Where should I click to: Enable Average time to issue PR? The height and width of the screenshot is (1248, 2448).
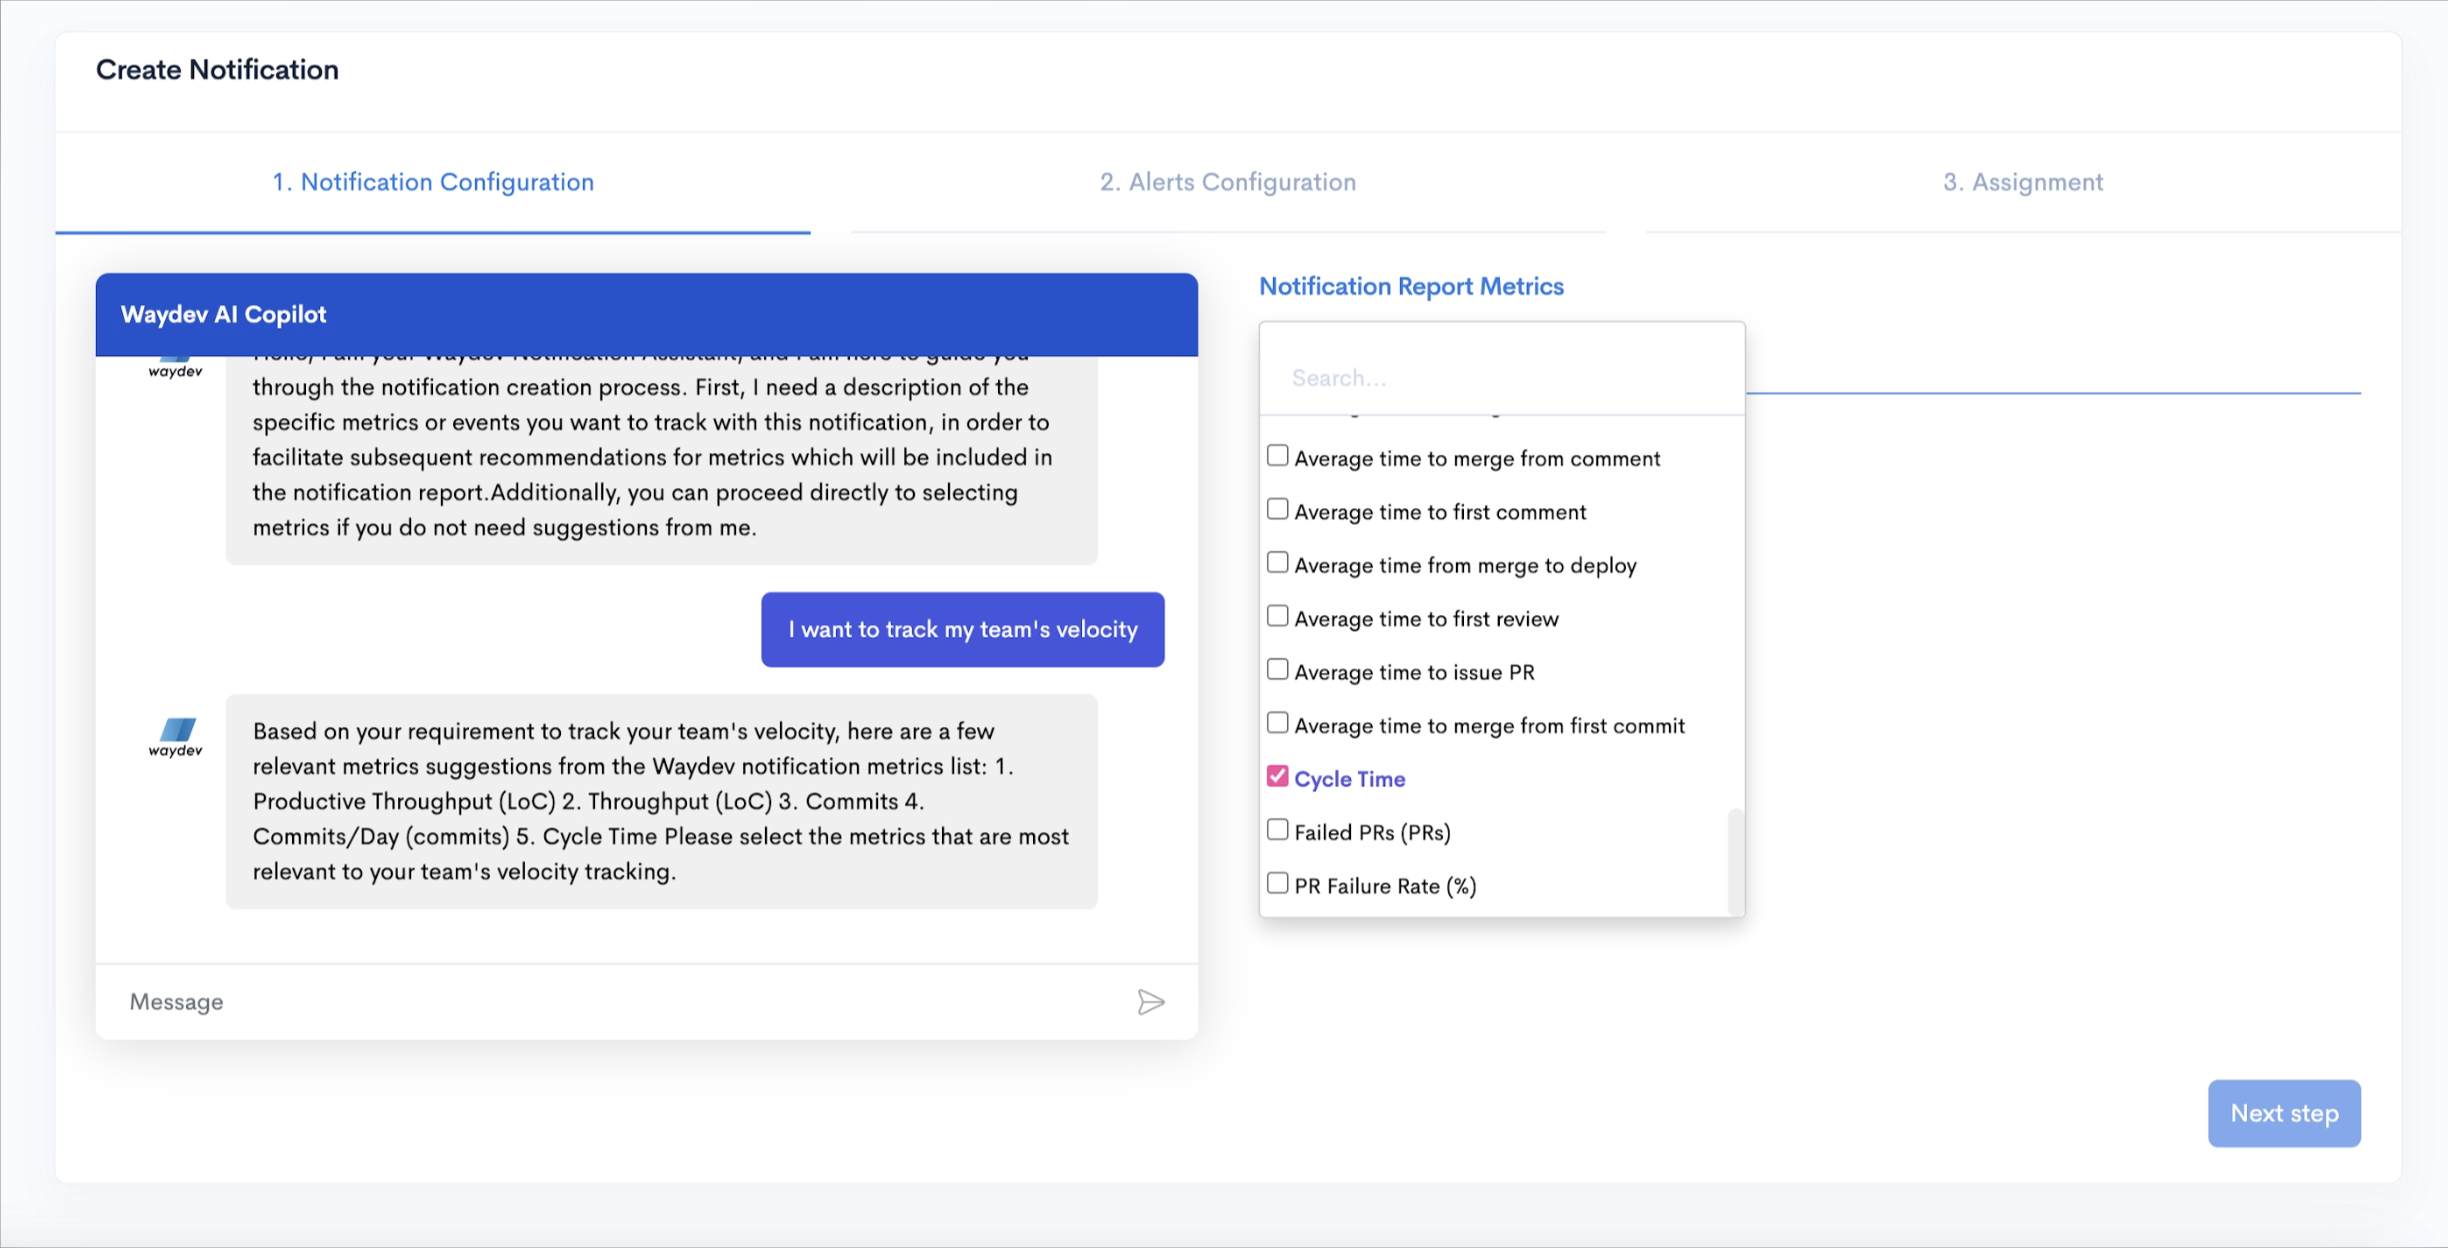pyautogui.click(x=1277, y=670)
